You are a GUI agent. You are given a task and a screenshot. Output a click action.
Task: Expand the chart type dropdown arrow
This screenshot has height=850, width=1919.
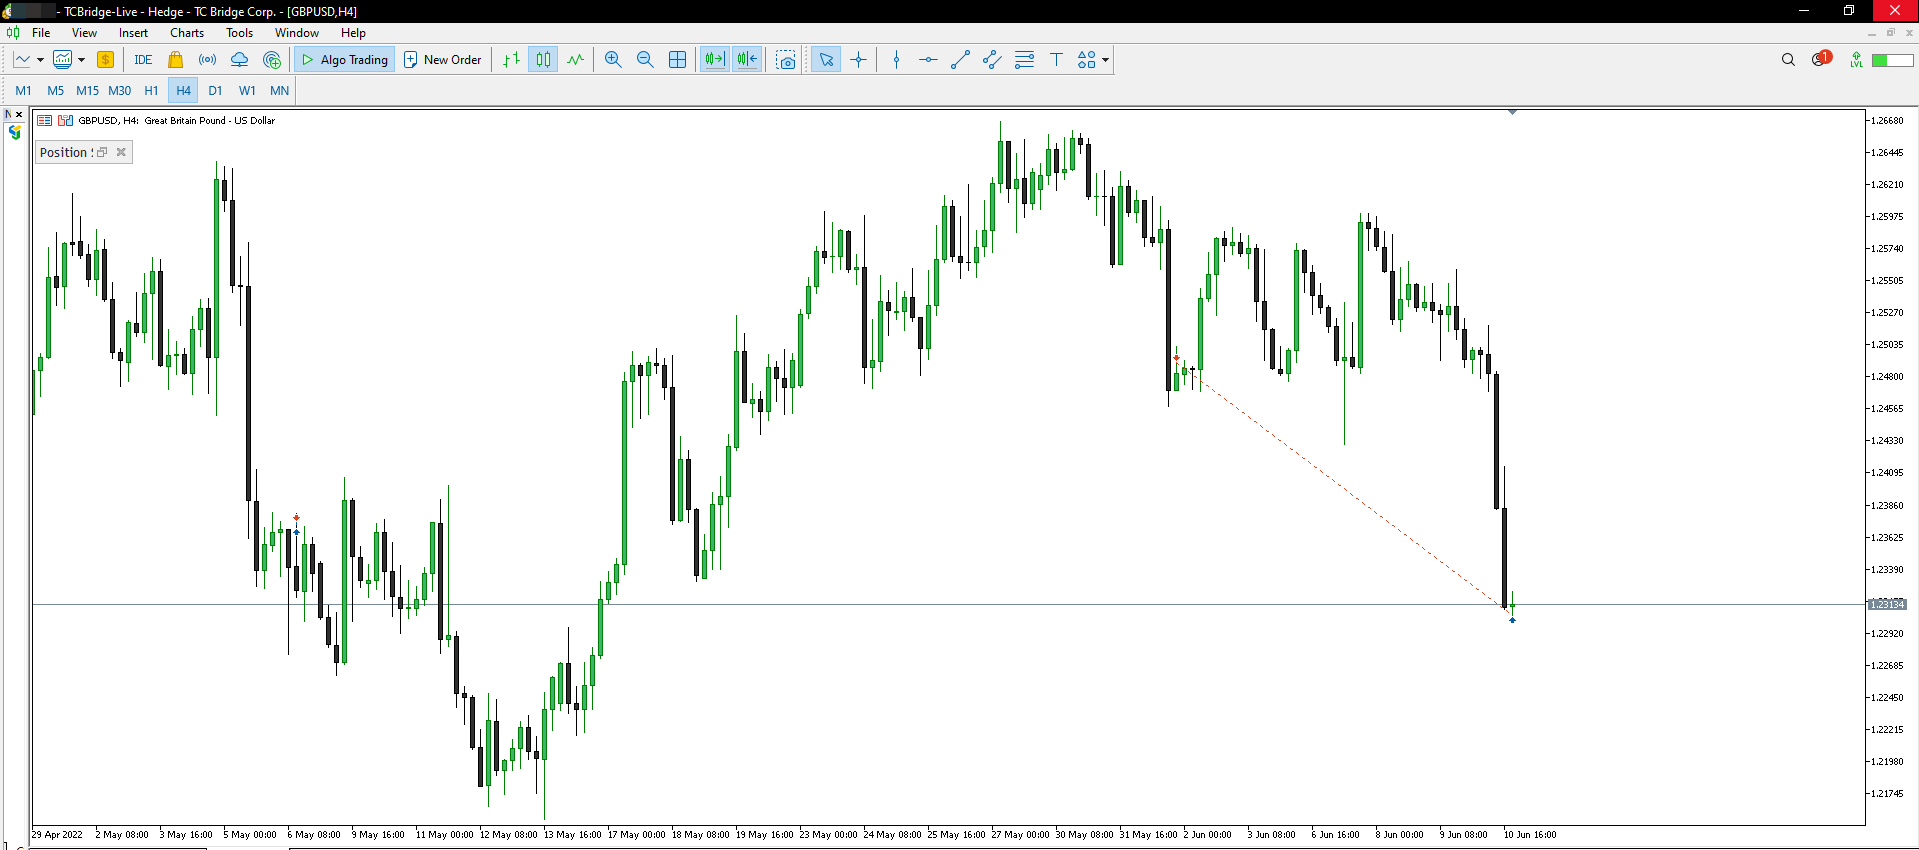tap(40, 60)
